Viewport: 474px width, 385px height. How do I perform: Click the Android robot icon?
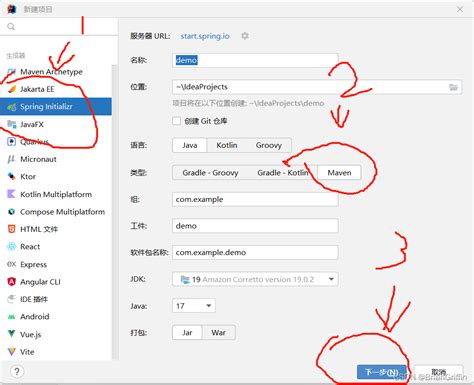click(x=12, y=317)
